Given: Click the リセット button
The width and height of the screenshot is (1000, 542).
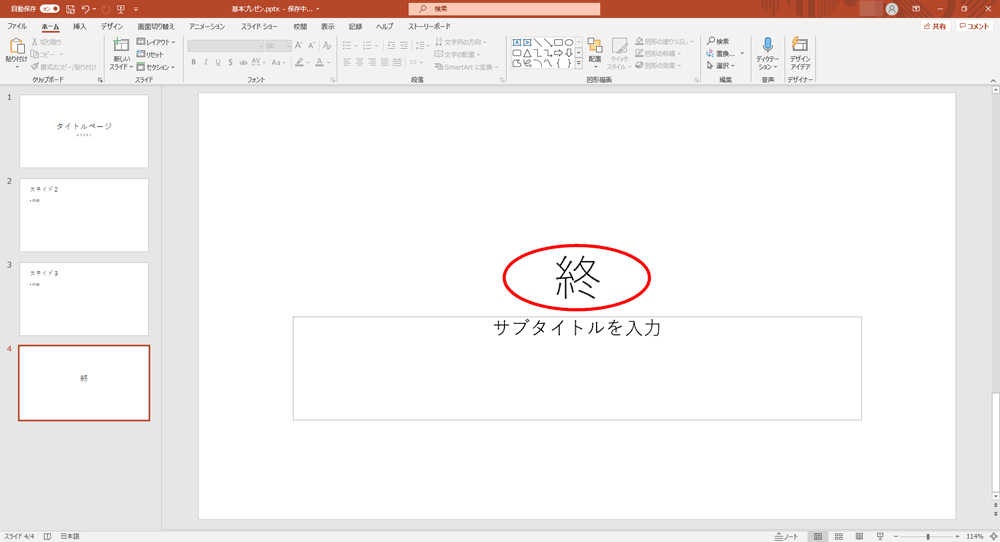Looking at the screenshot, I should 151,54.
